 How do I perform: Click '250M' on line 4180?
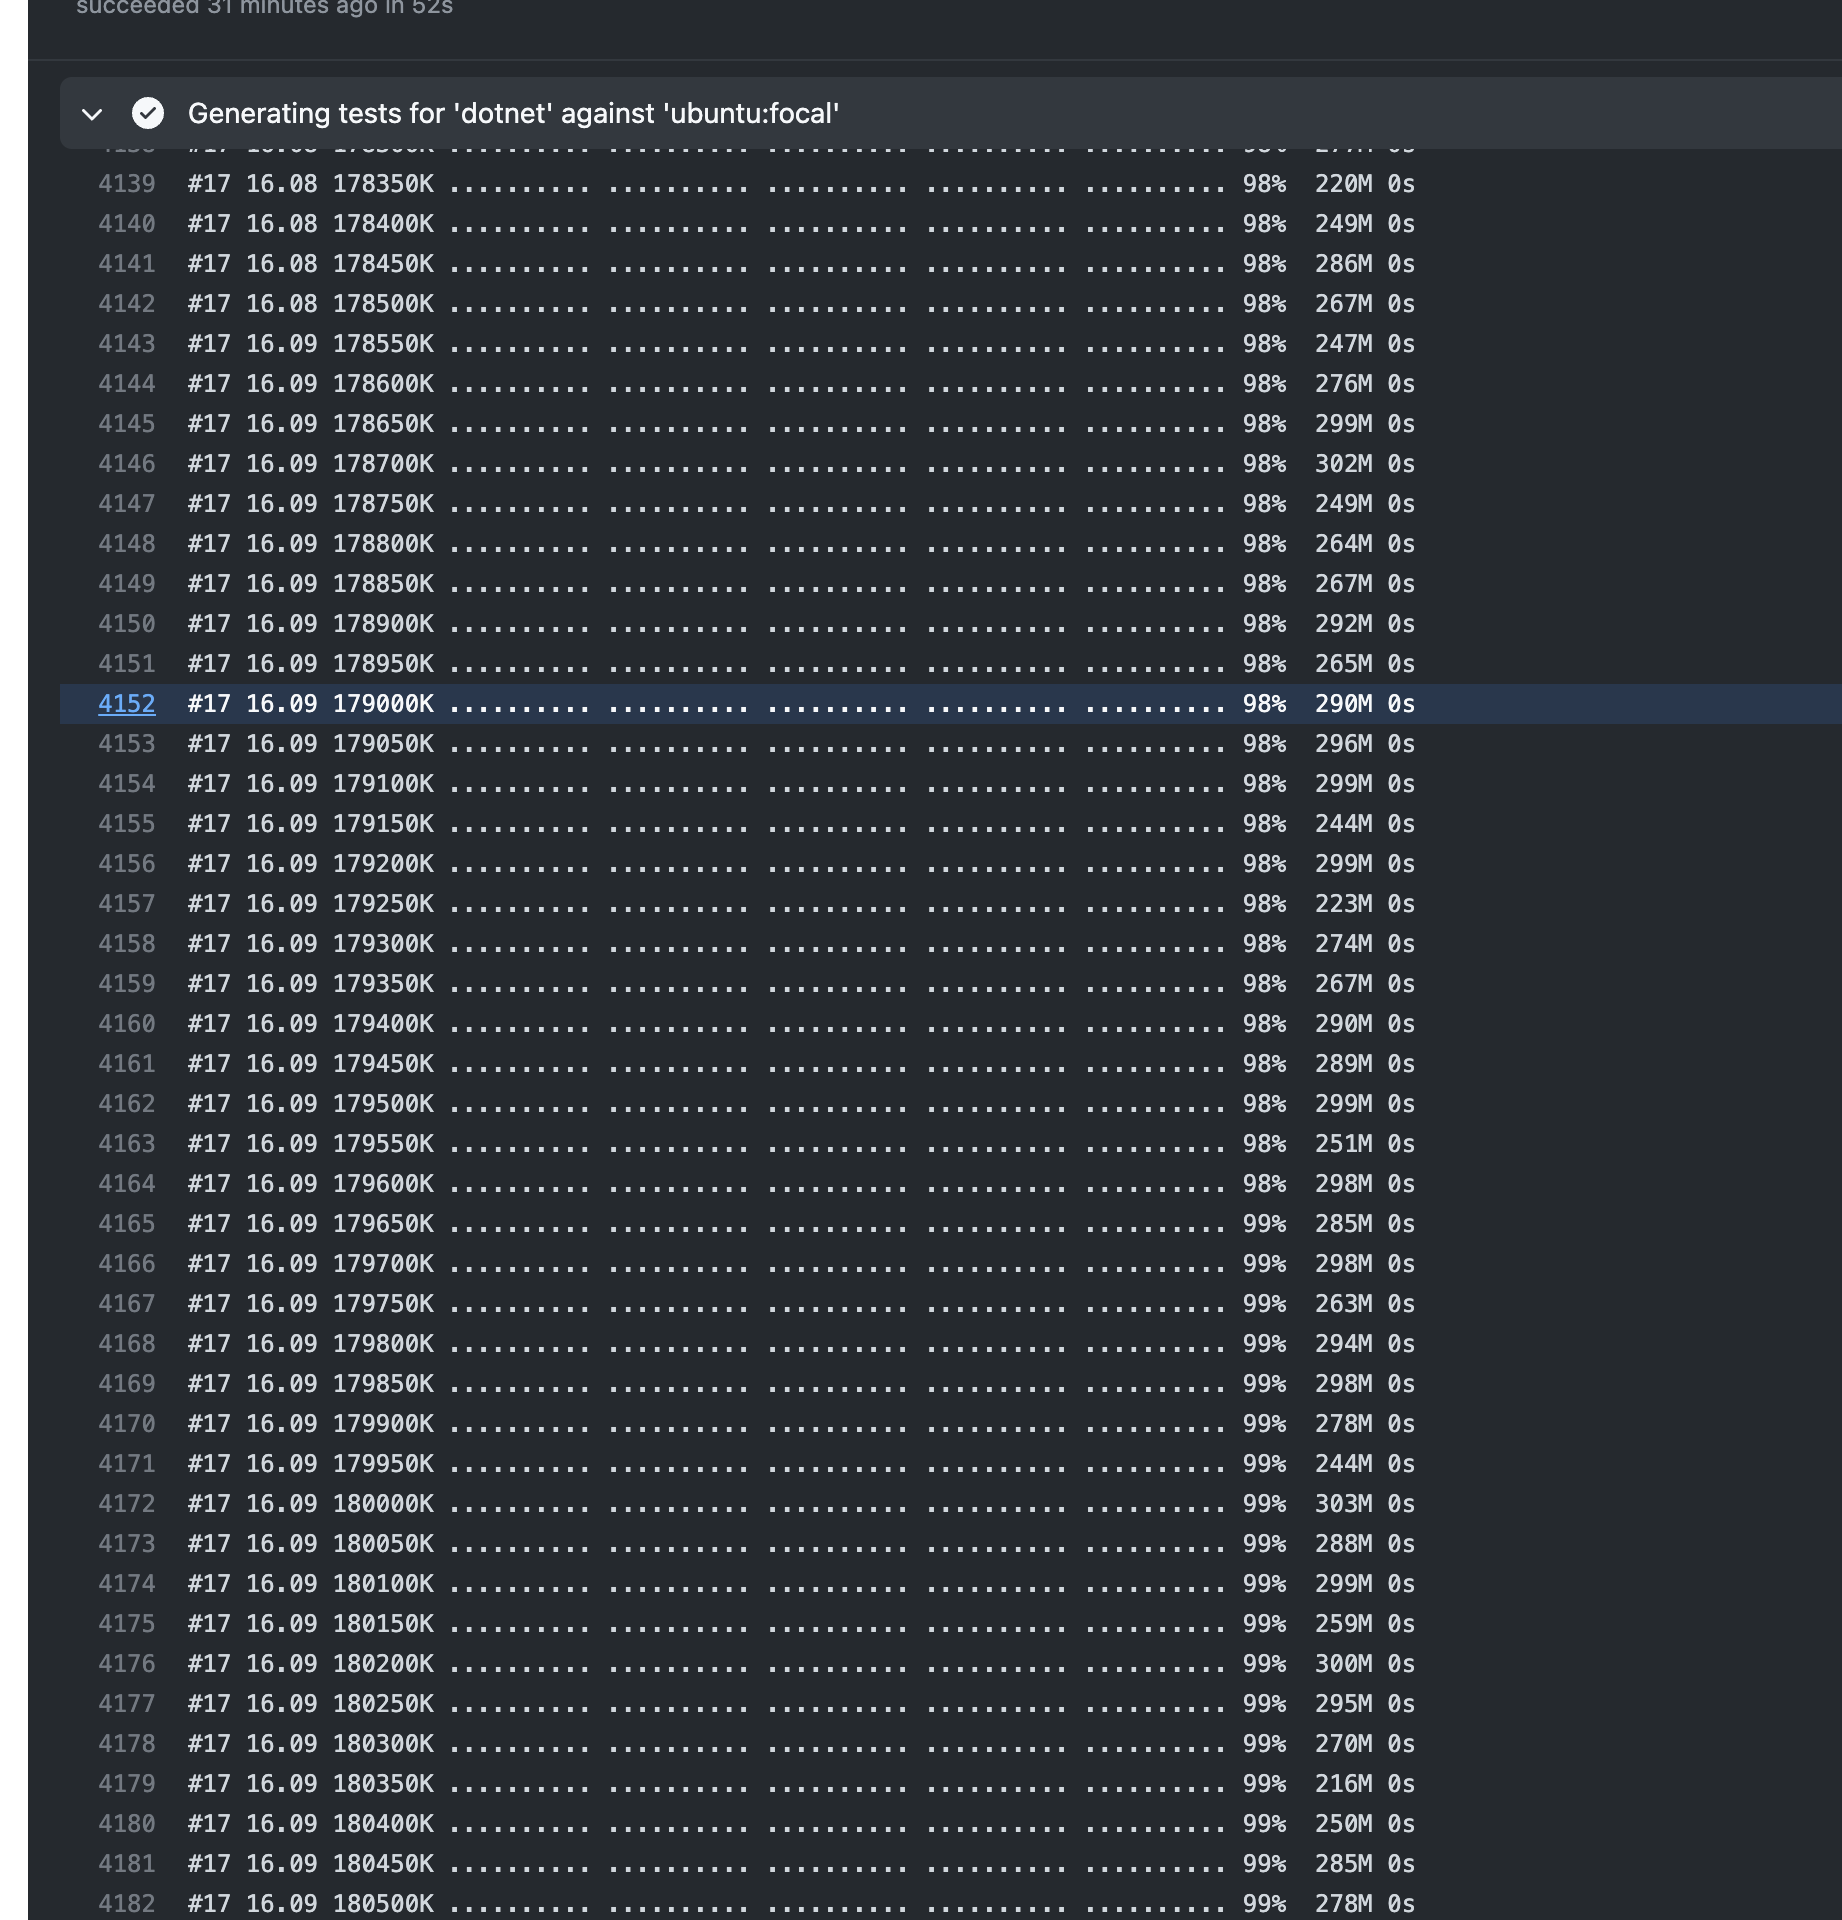1343,1824
